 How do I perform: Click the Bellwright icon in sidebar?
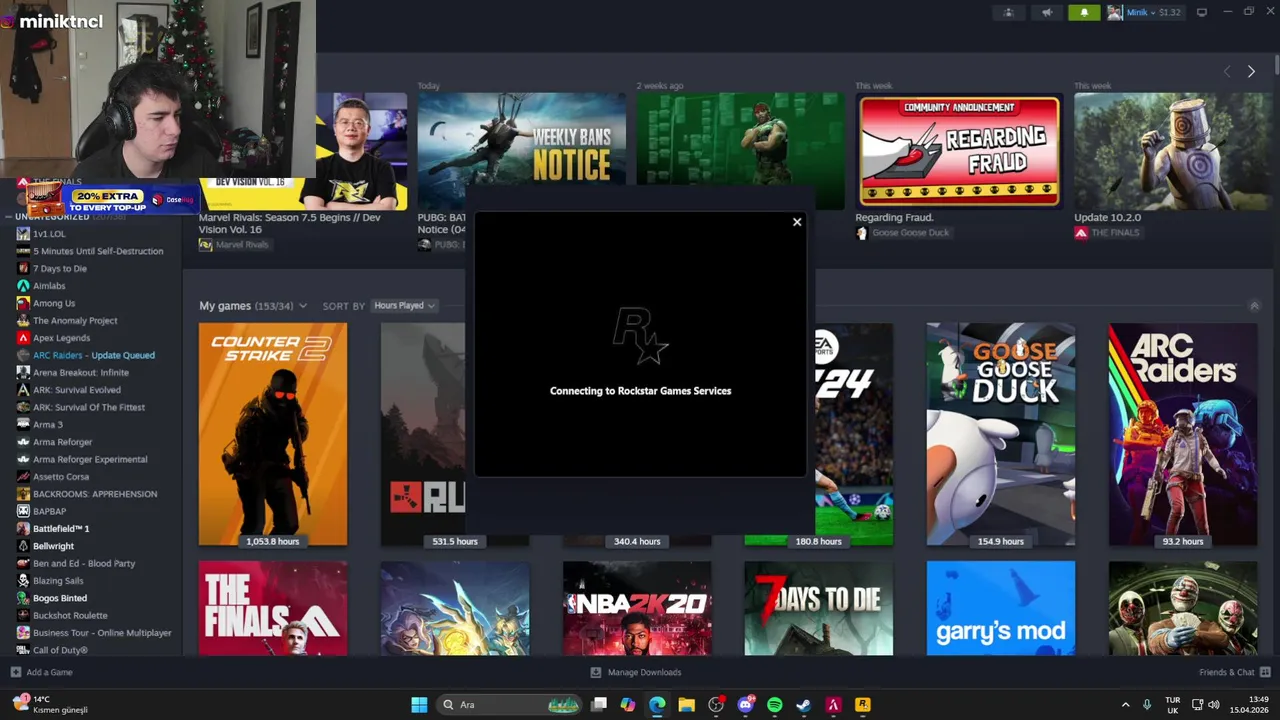(23, 546)
